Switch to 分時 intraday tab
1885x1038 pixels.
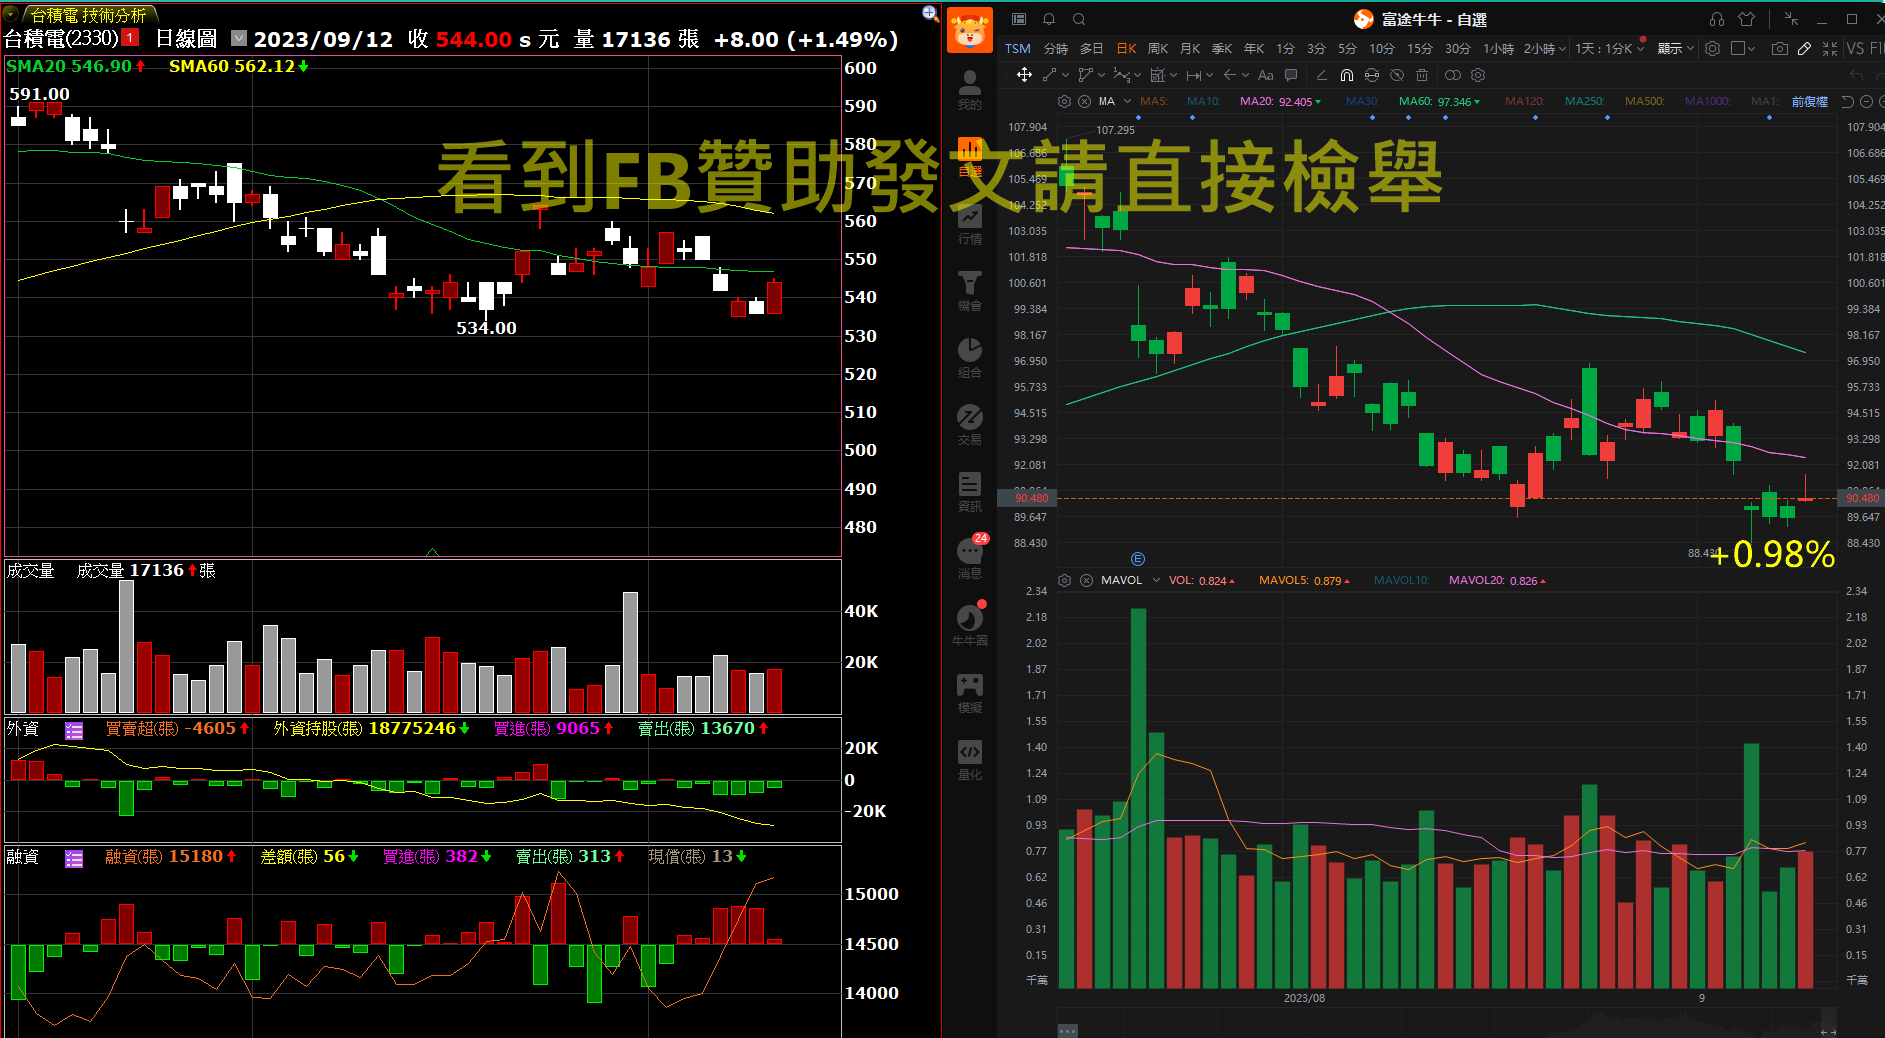(x=1055, y=48)
